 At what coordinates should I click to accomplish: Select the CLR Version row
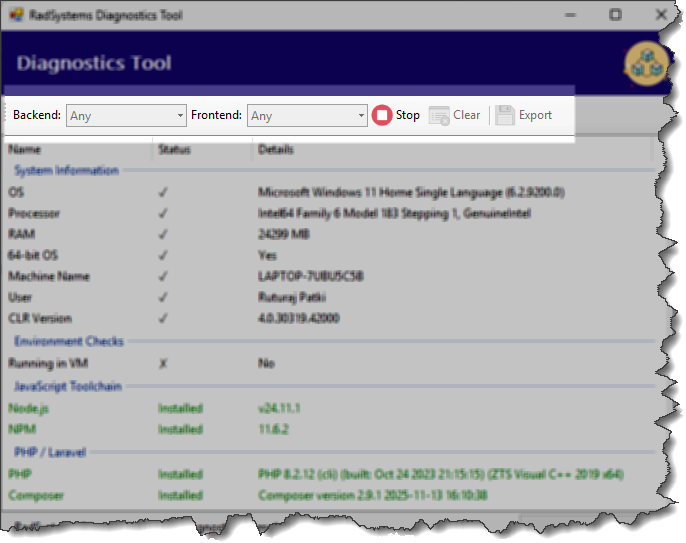tap(40, 319)
